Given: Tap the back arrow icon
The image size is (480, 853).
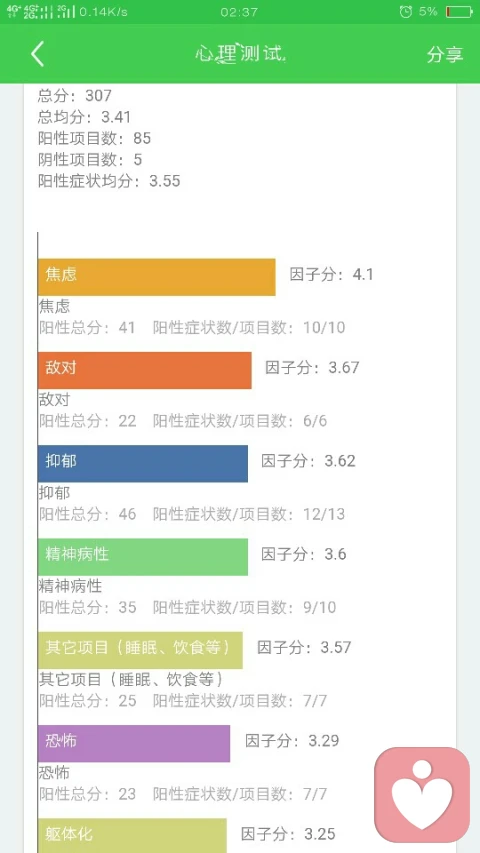Looking at the screenshot, I should 38,54.
